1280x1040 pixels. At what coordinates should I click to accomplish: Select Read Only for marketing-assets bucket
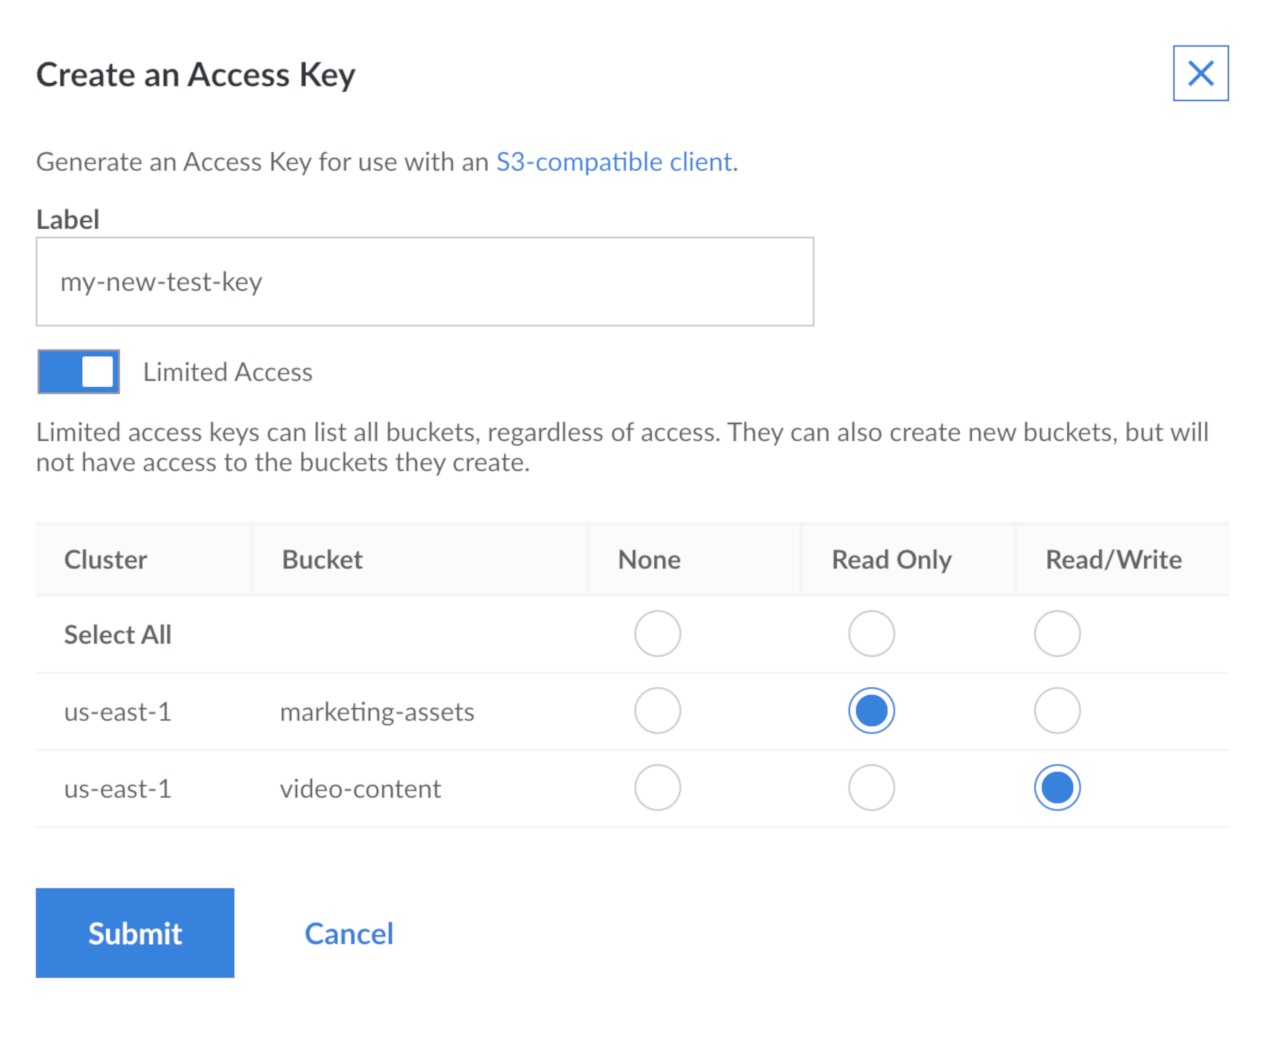(871, 710)
